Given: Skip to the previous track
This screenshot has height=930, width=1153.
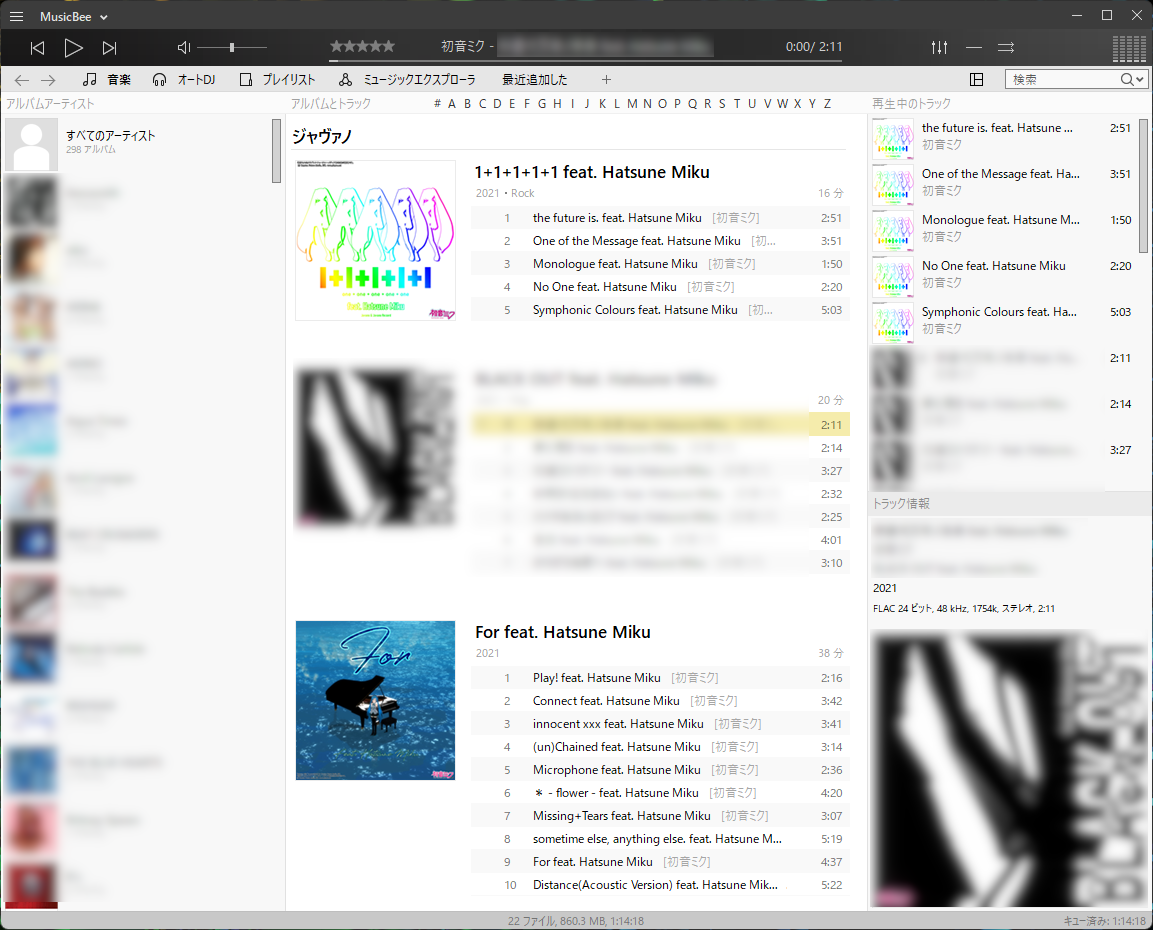Looking at the screenshot, I should point(37,48).
